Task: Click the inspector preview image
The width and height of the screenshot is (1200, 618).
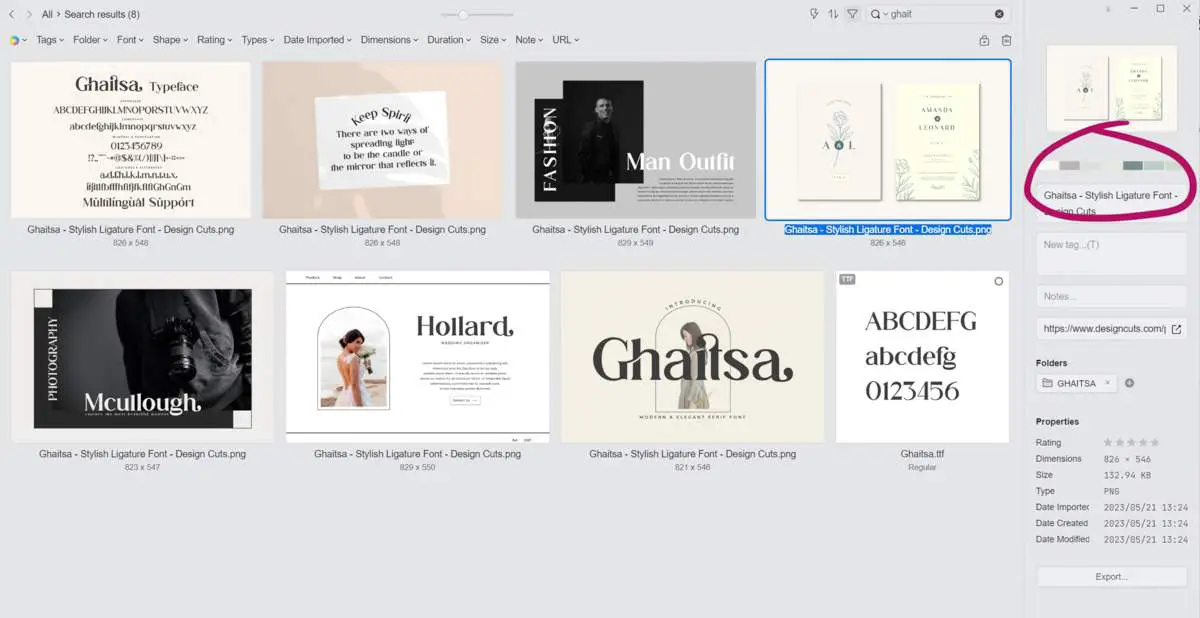Action: pyautogui.click(x=1111, y=88)
